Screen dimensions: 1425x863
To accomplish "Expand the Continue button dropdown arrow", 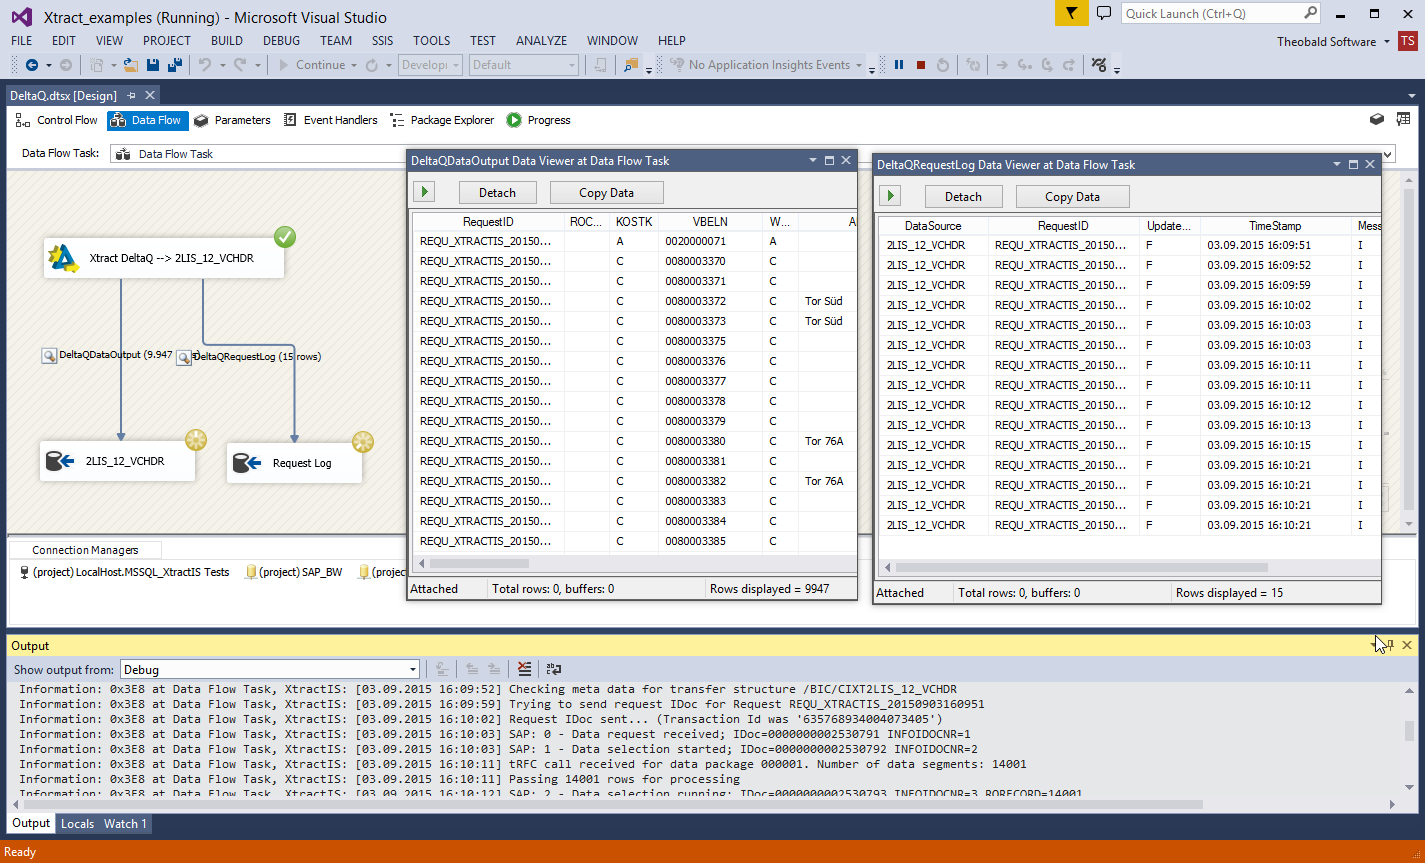I will coord(353,65).
